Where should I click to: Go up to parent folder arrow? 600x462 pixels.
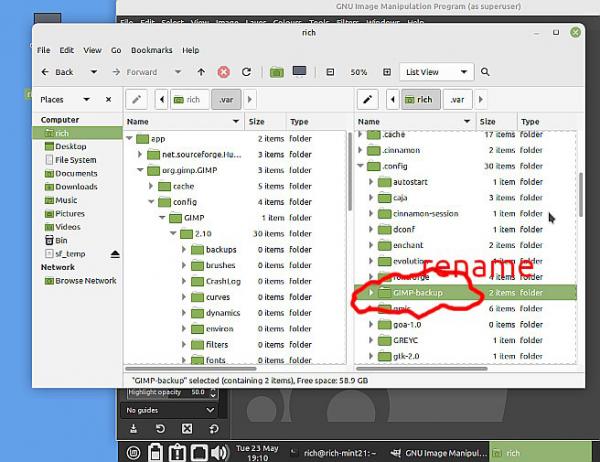201,72
